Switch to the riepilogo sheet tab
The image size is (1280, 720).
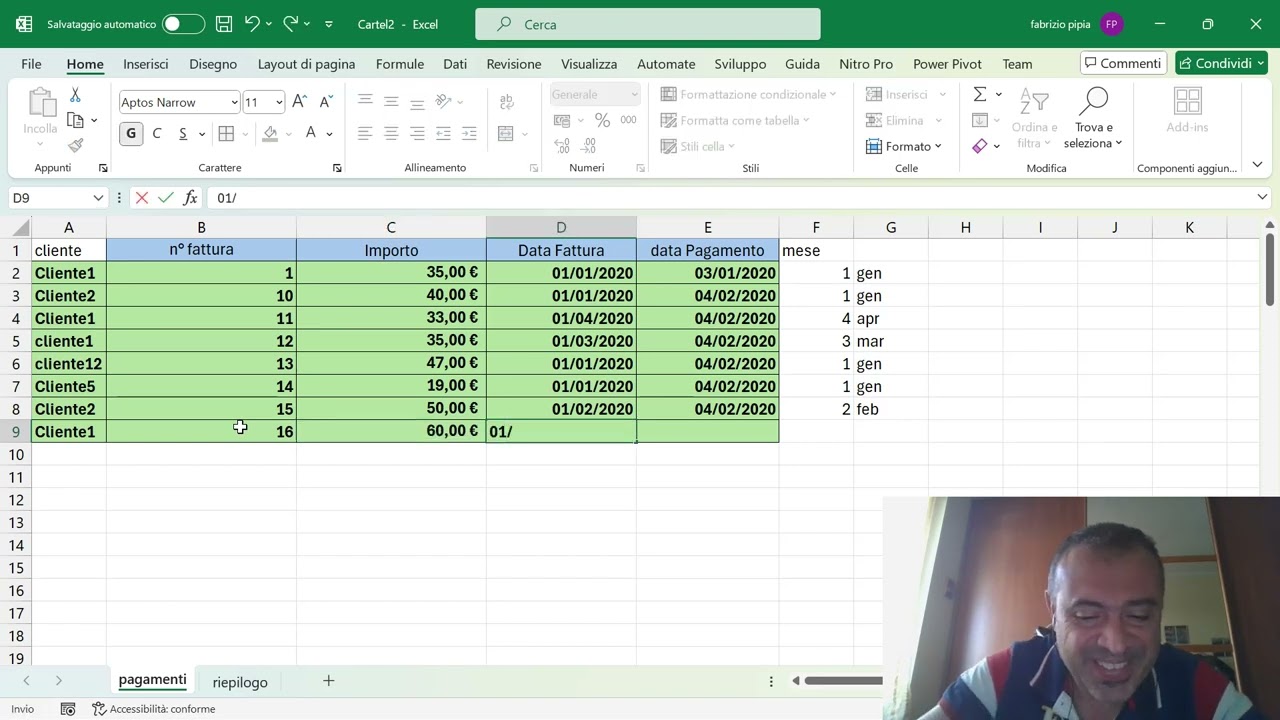[240, 682]
